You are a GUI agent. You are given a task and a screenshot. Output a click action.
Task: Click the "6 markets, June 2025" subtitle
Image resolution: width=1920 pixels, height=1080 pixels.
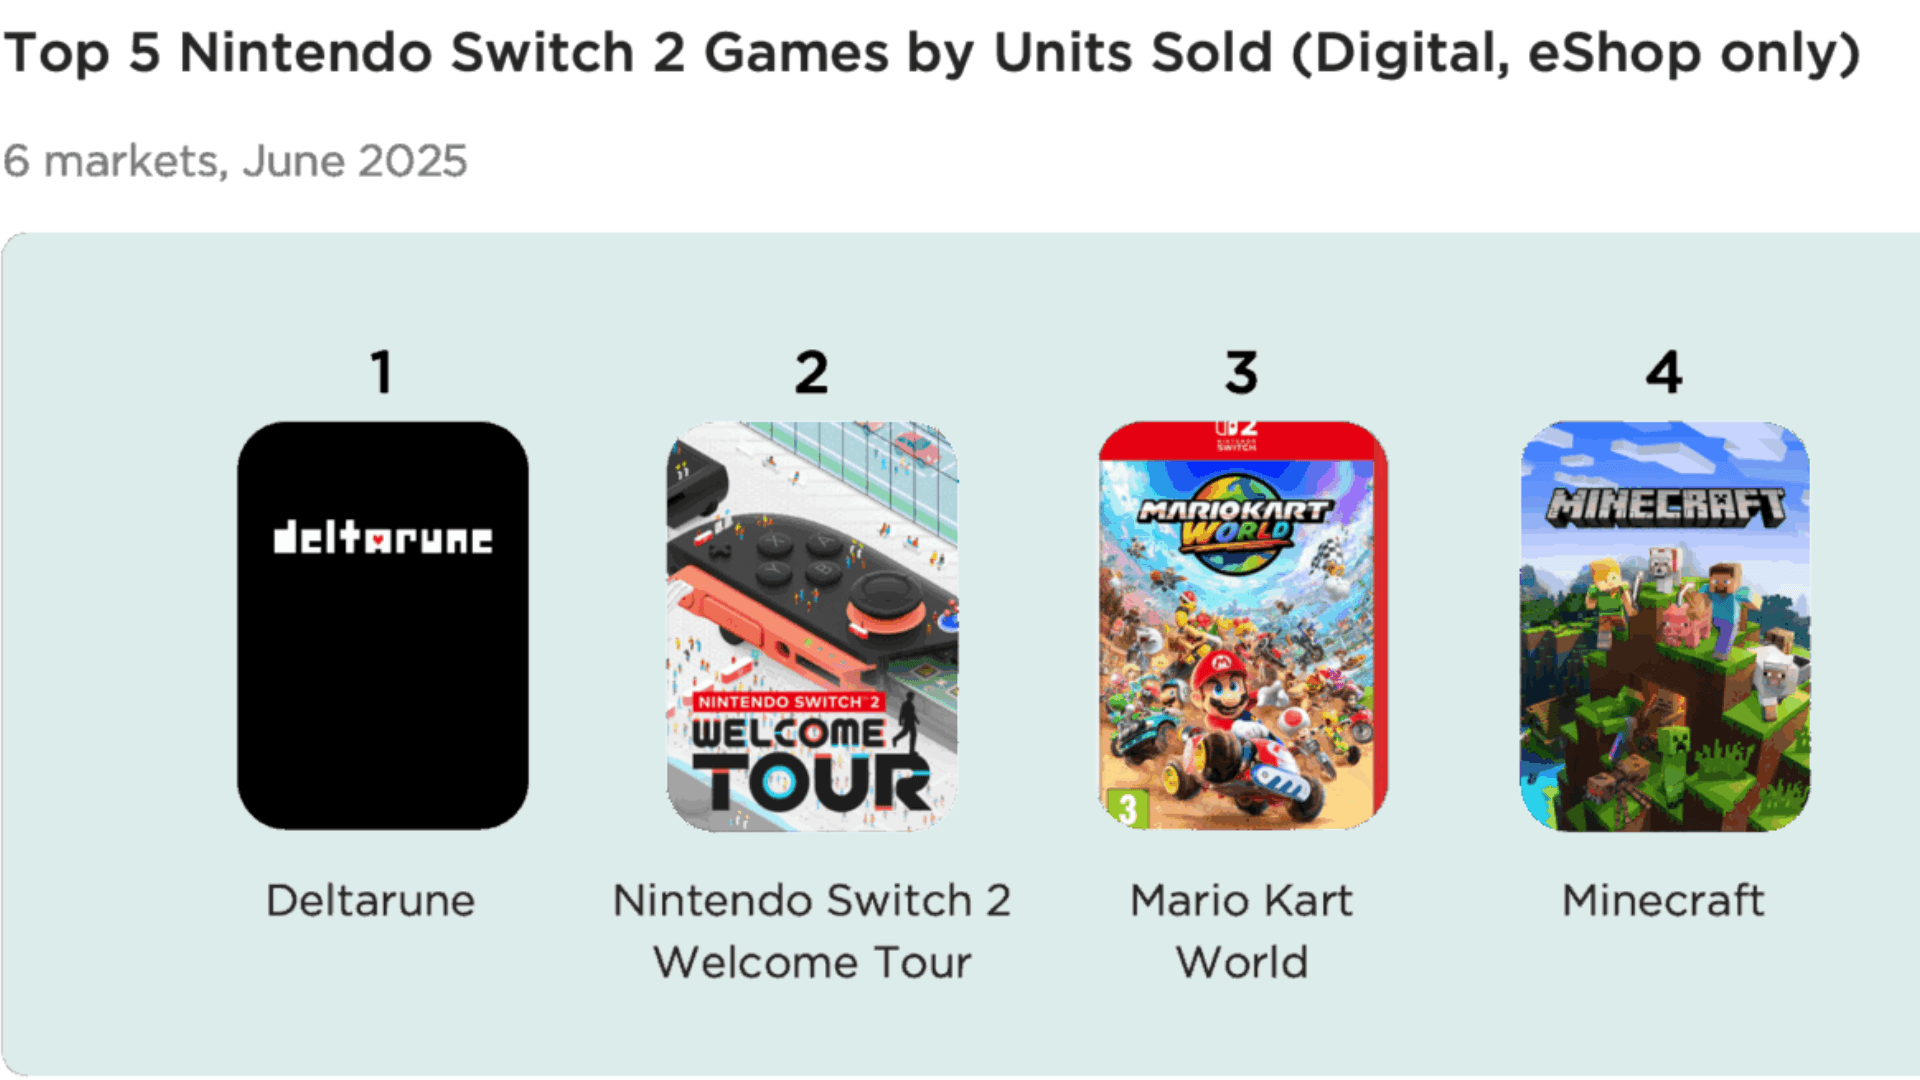[x=236, y=161]
